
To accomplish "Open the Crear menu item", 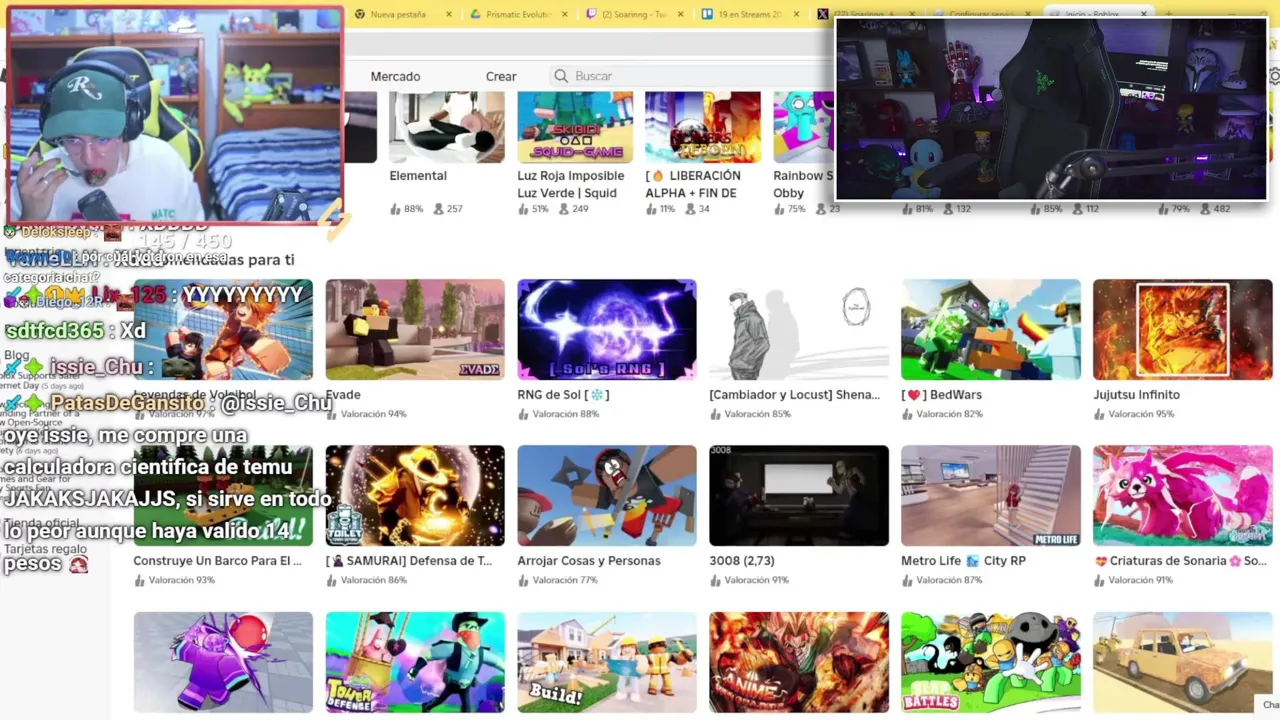I will tap(501, 76).
